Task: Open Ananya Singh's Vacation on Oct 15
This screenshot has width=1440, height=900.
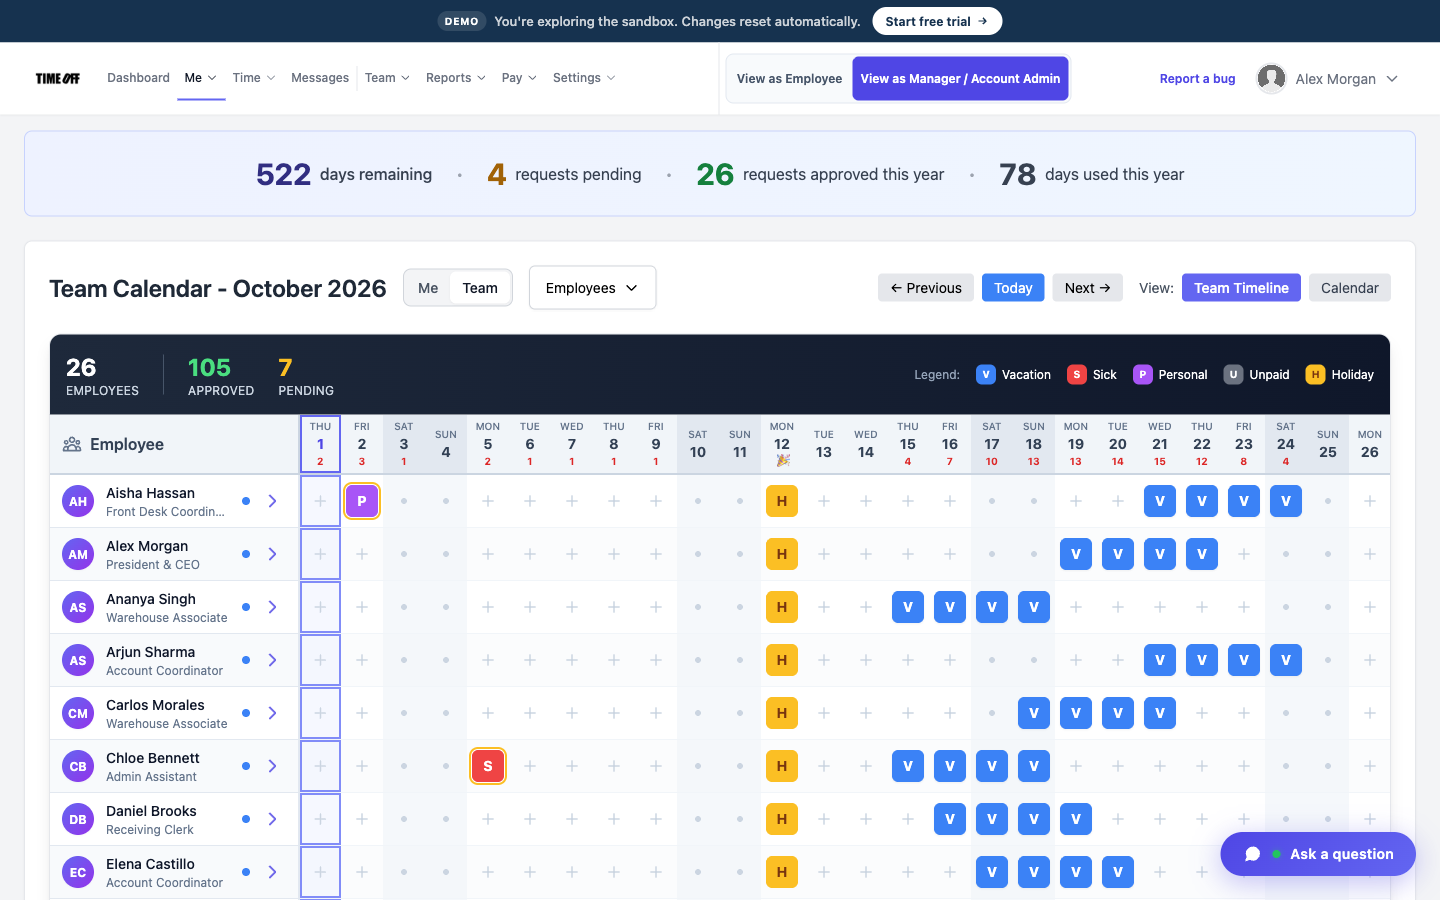Action: click(908, 607)
